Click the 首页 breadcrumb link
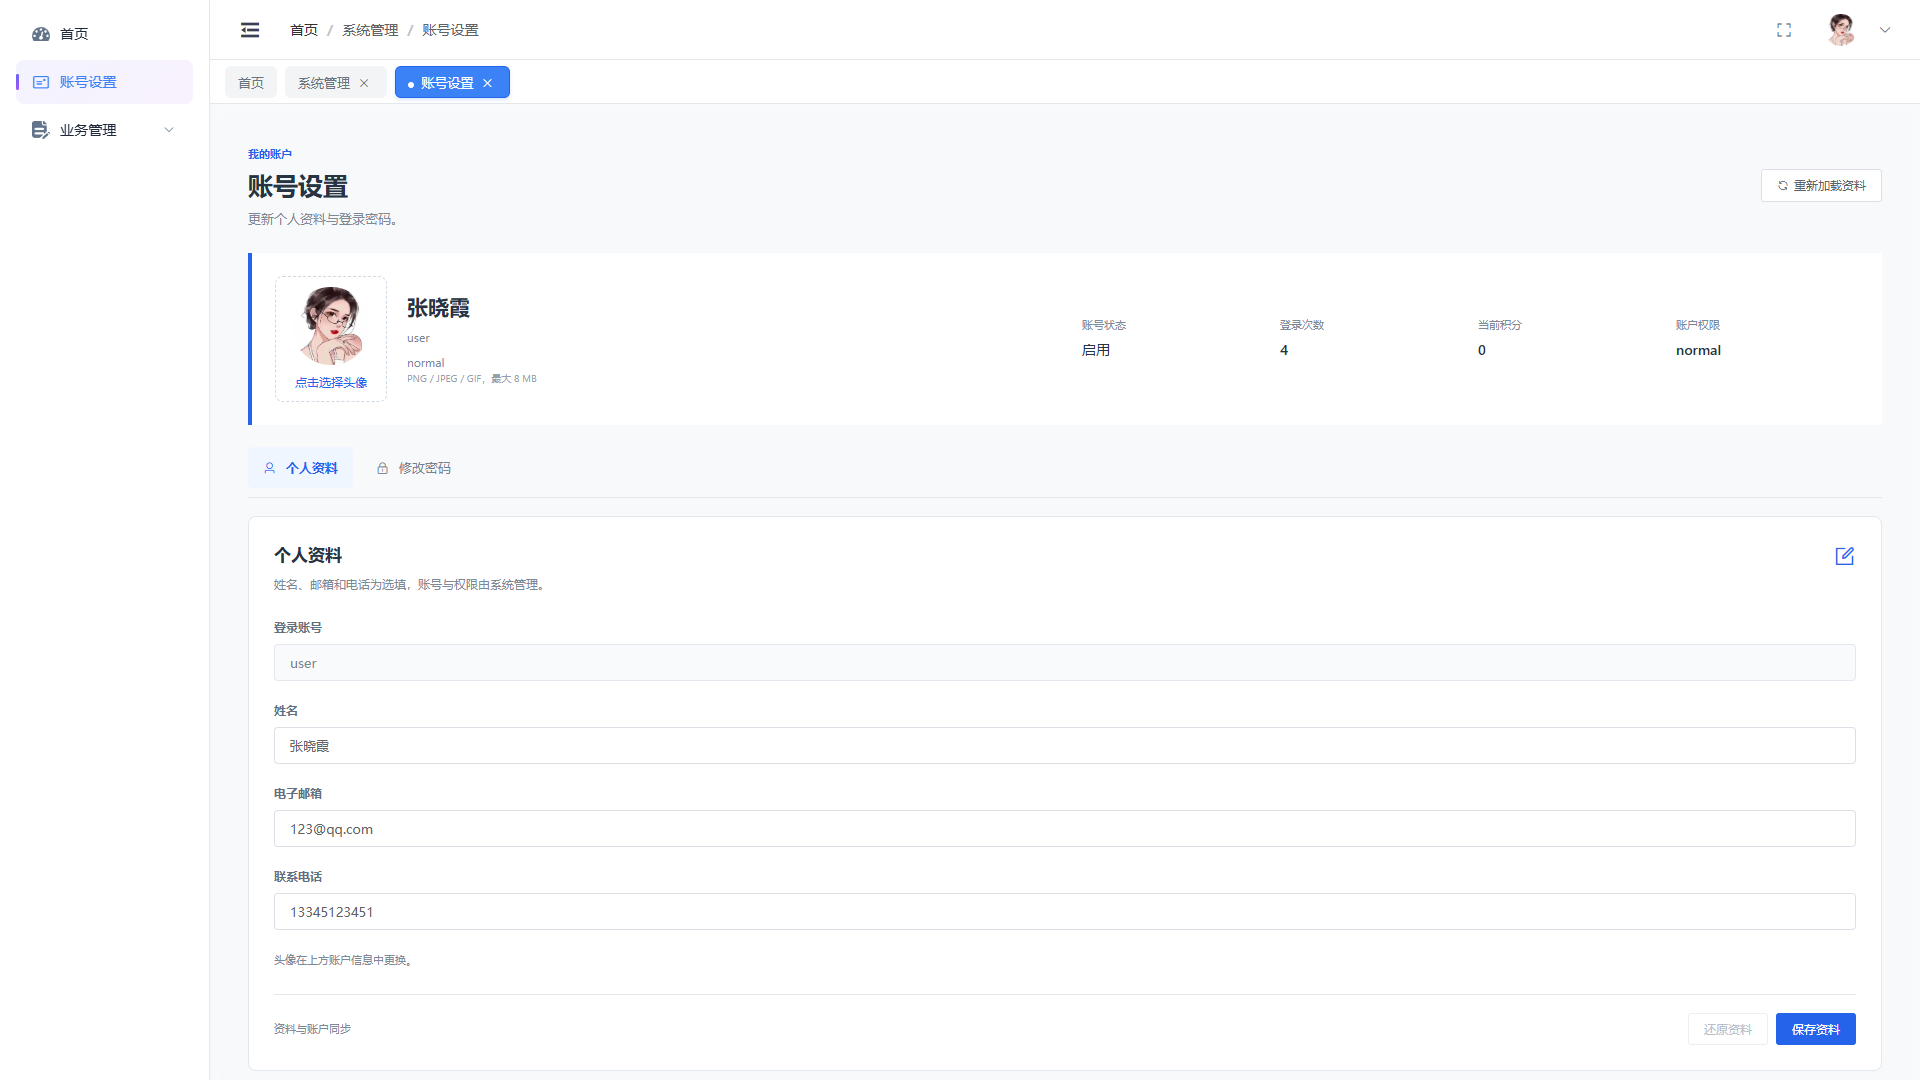The height and width of the screenshot is (1080, 1920). 304,30
